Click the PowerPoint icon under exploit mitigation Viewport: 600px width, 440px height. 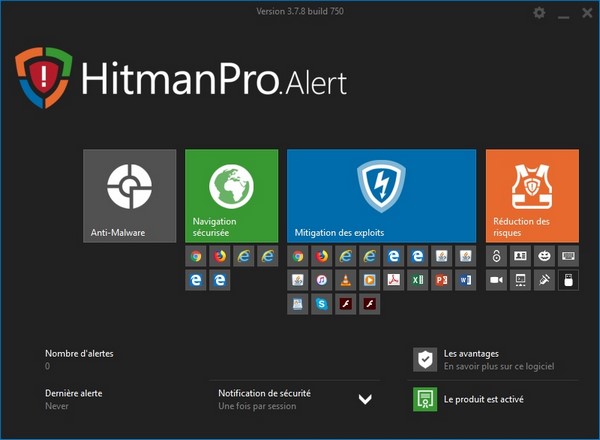coord(442,280)
